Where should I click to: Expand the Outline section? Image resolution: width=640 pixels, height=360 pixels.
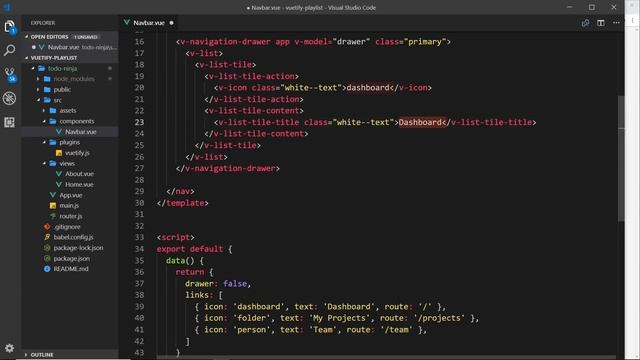click(x=27, y=355)
